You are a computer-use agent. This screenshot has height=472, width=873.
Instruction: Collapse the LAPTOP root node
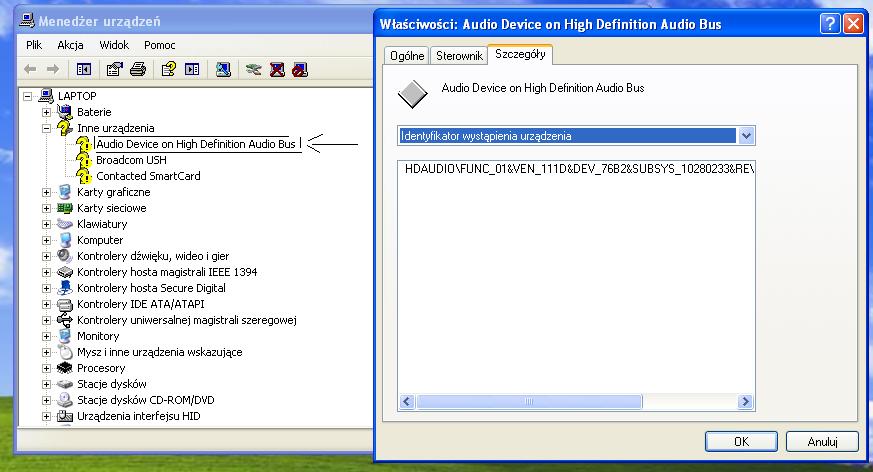(27, 96)
